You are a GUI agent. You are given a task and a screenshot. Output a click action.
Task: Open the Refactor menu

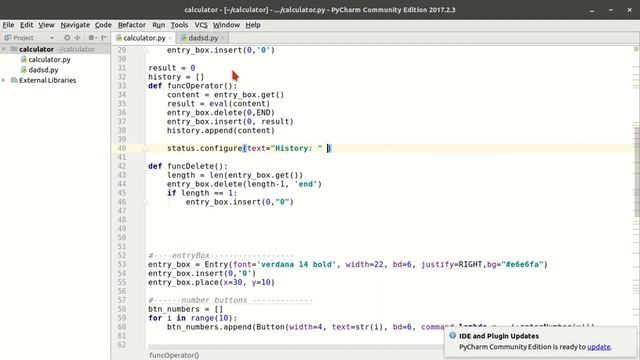[x=131, y=25]
